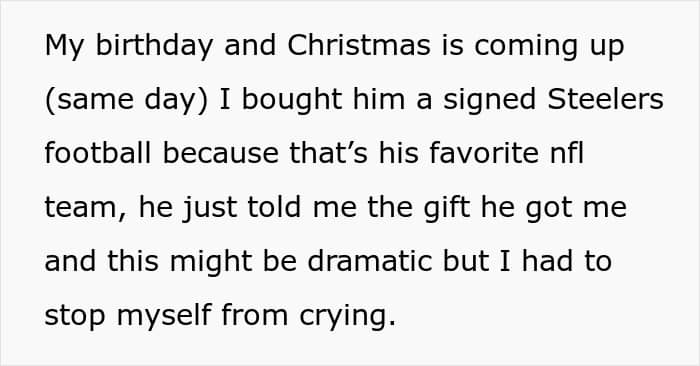This screenshot has width=700, height=366.
Task: Click the word "Steelers" in second line
Action: tap(605, 99)
